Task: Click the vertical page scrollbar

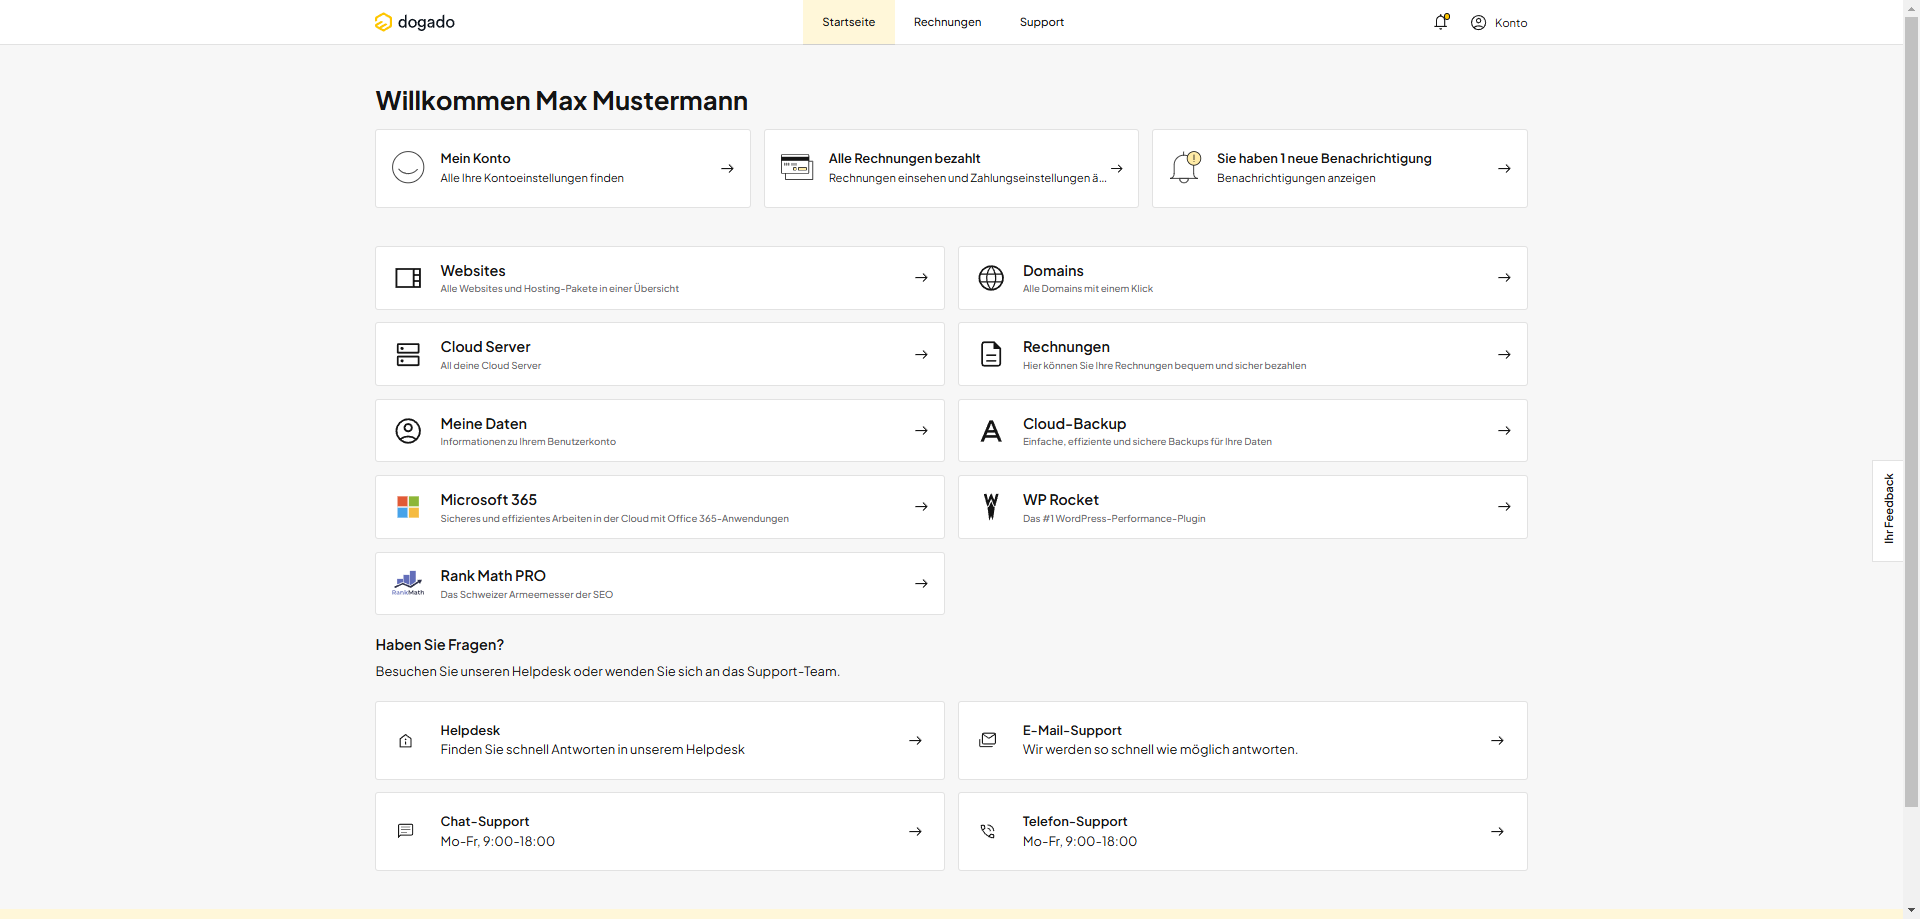Action: pyautogui.click(x=1911, y=410)
